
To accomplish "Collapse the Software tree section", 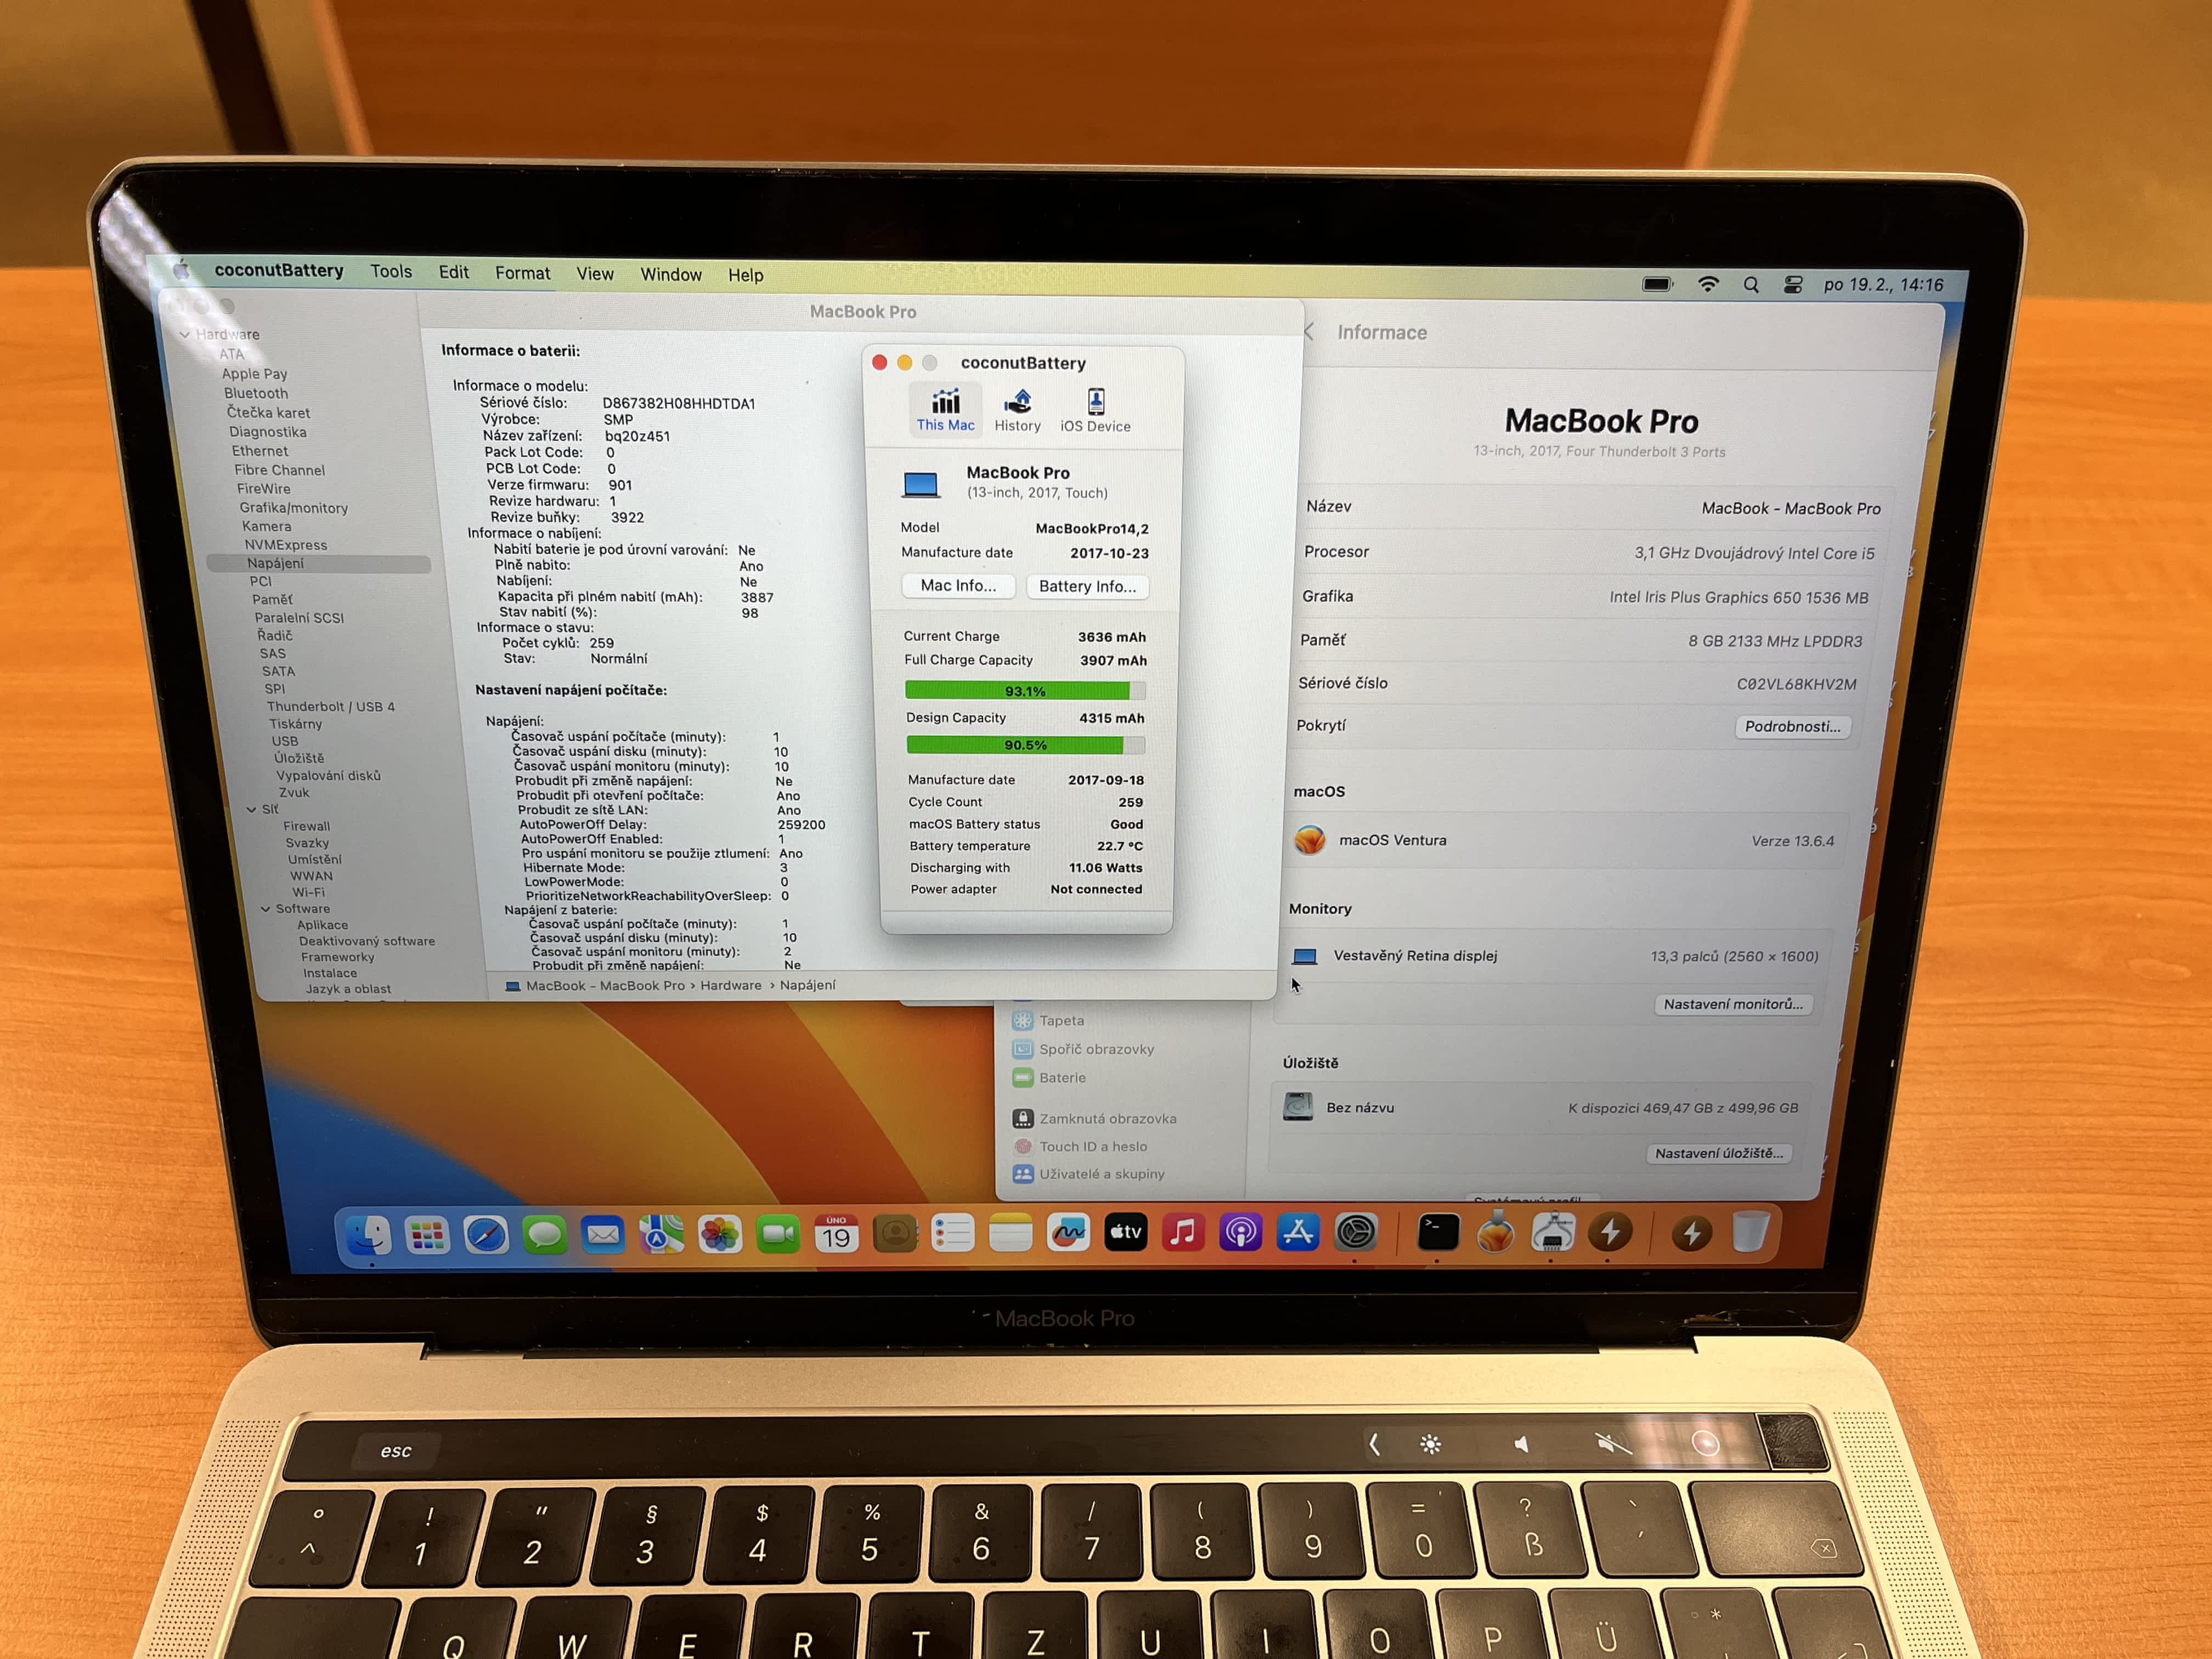I will tap(265, 909).
